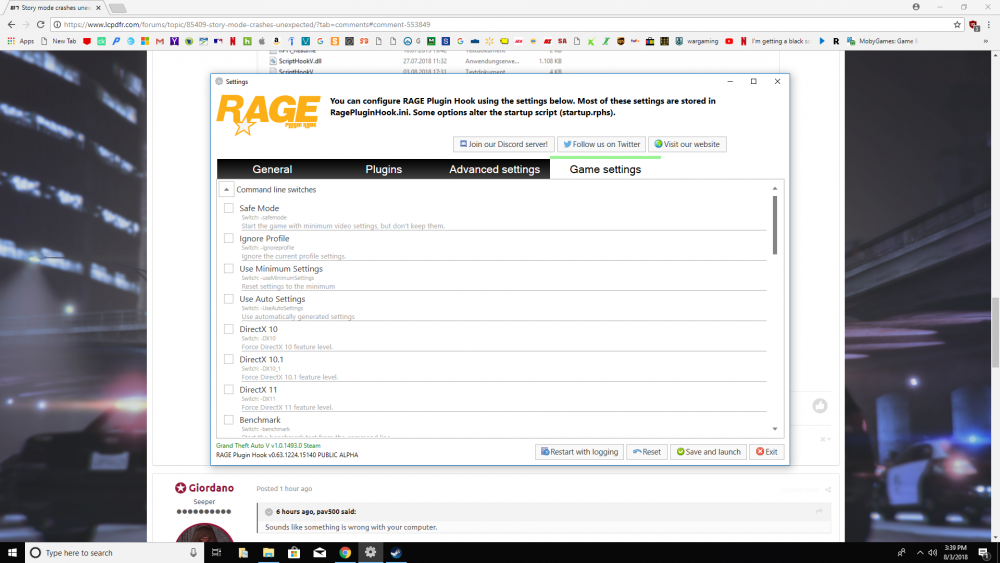Image resolution: width=1000 pixels, height=563 pixels.
Task: Click the Settings list scrollbar thumb
Action: tap(775, 225)
